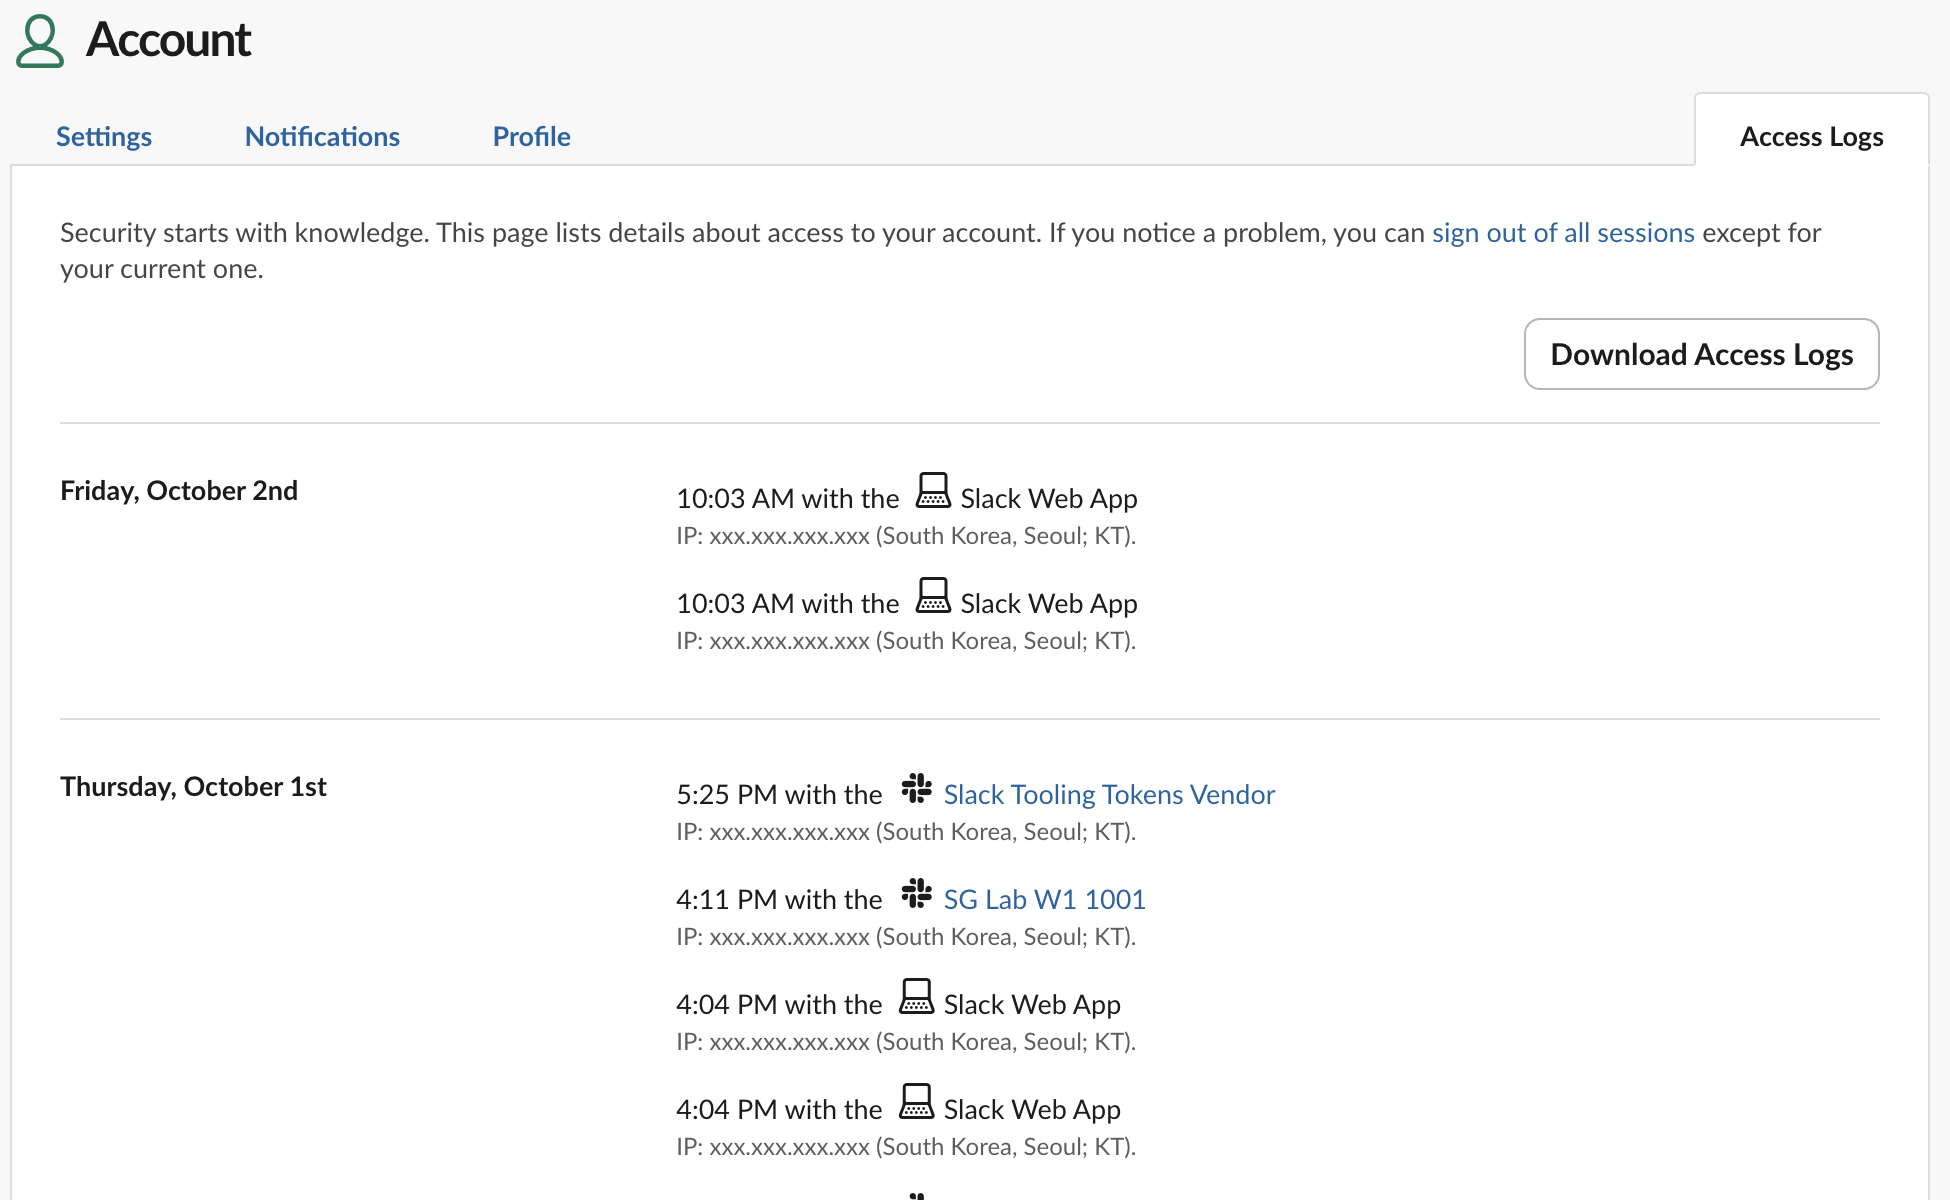Click the sign out of all sessions link
The height and width of the screenshot is (1200, 1950).
[x=1563, y=232]
